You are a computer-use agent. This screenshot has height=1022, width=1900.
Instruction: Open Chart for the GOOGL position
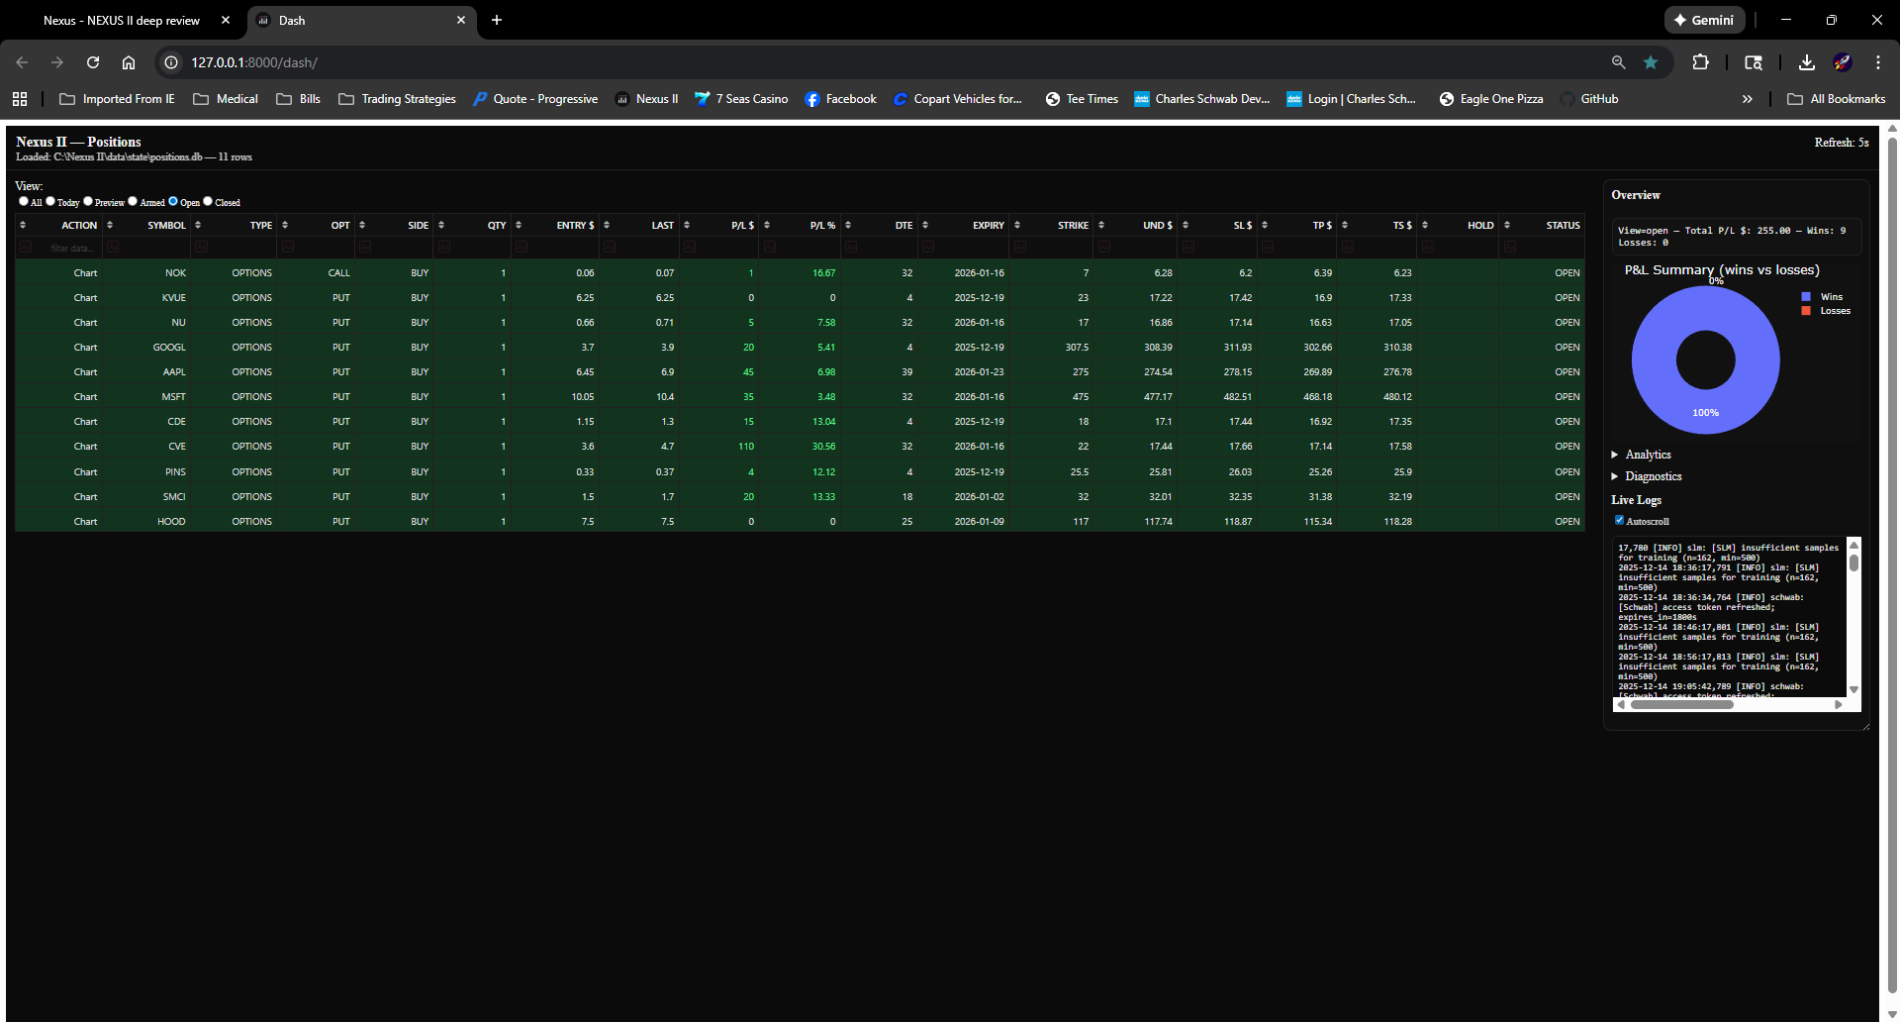coord(85,347)
